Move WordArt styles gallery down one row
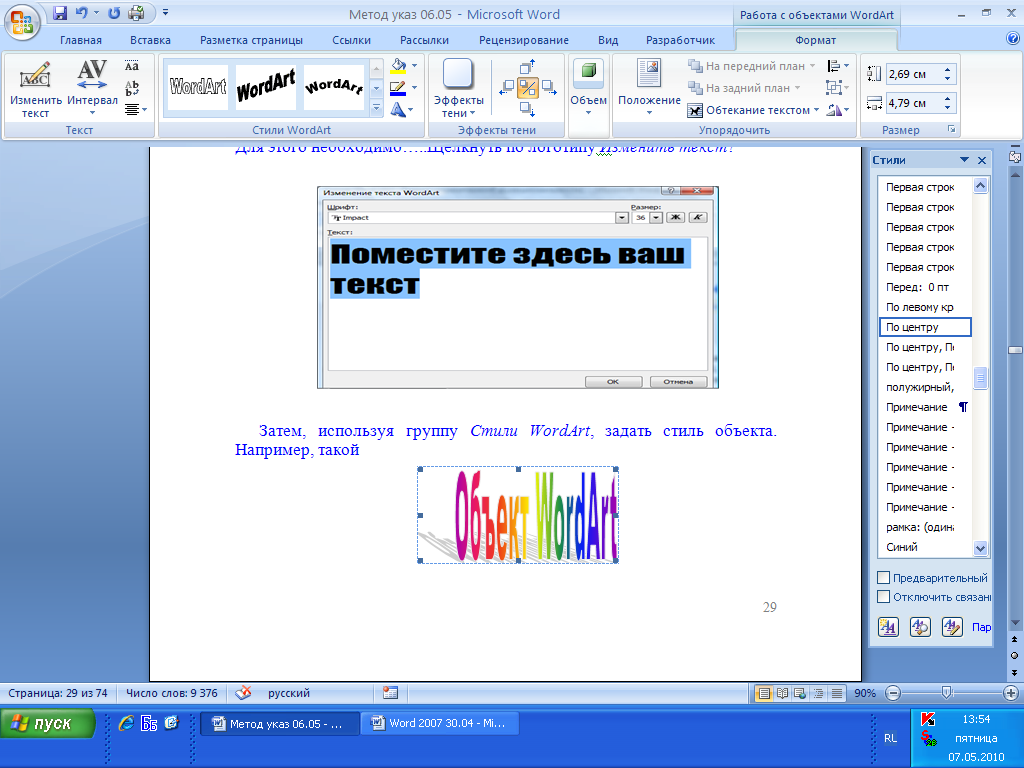This screenshot has width=1024, height=768. point(376,88)
